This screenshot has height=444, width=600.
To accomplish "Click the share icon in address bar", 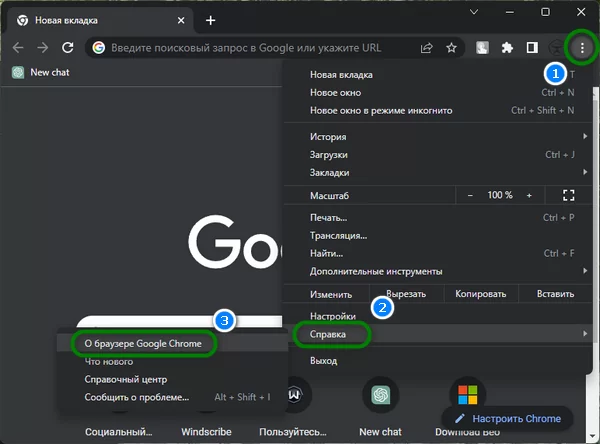I will [427, 47].
